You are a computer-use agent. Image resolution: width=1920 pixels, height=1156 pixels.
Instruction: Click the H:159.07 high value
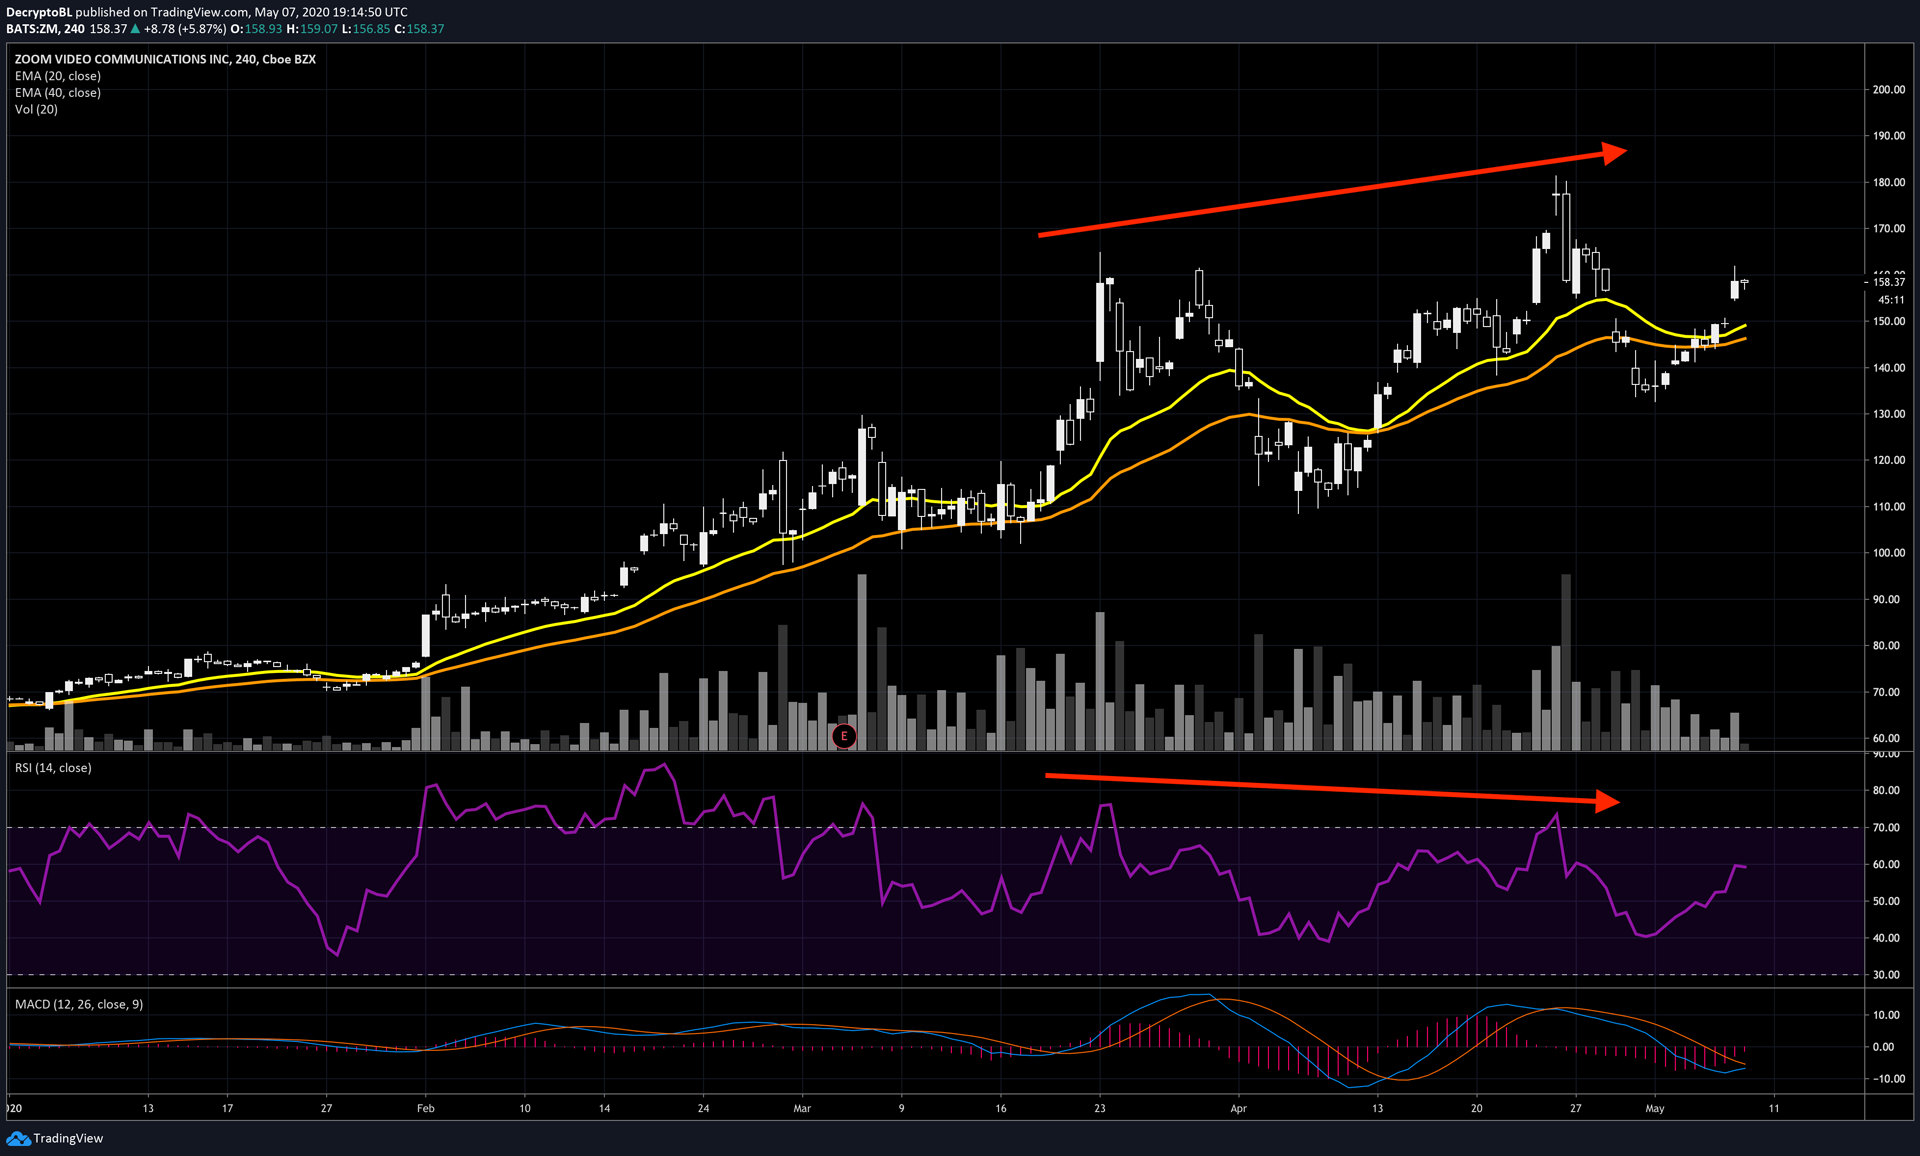[312, 29]
